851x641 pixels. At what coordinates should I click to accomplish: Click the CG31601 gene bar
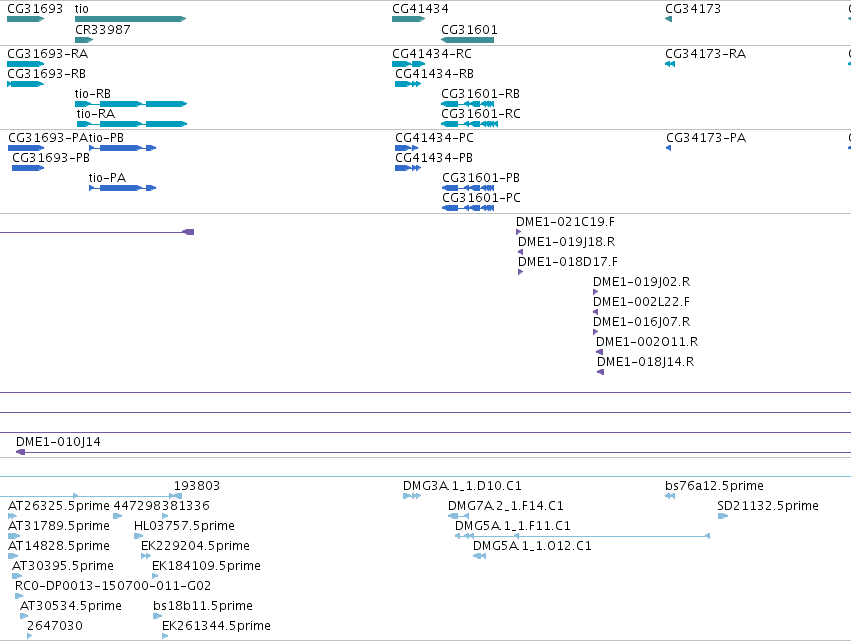467,40
